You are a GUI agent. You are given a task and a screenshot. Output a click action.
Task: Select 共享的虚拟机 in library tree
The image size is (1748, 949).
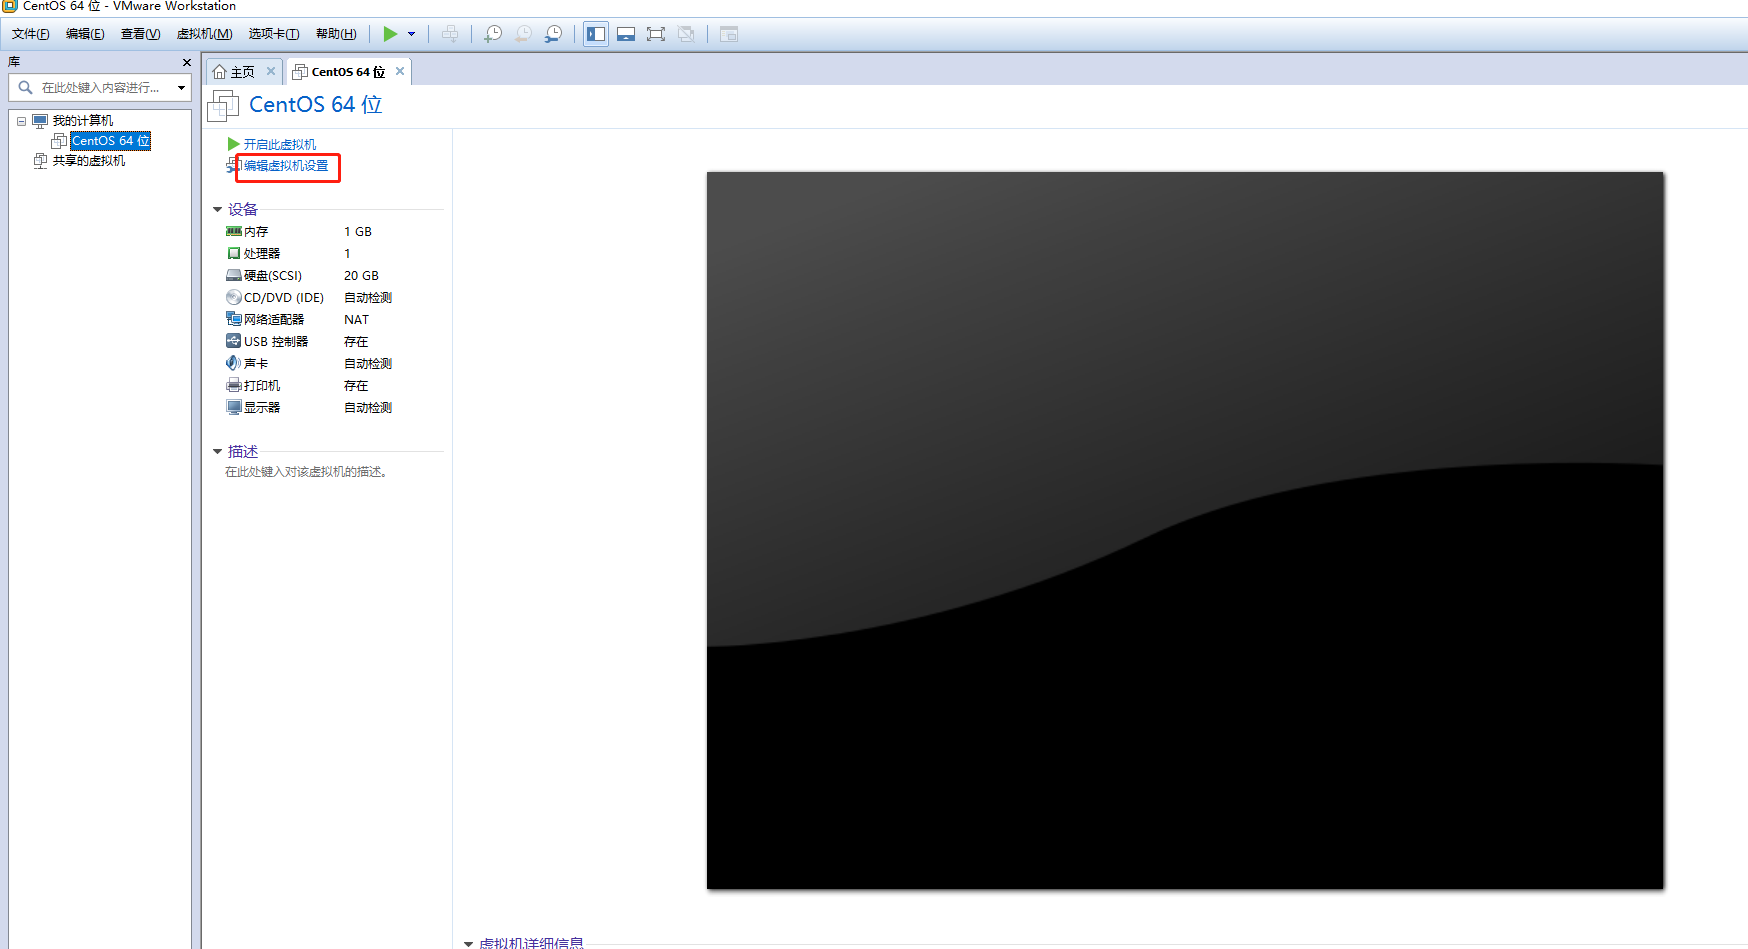point(89,161)
